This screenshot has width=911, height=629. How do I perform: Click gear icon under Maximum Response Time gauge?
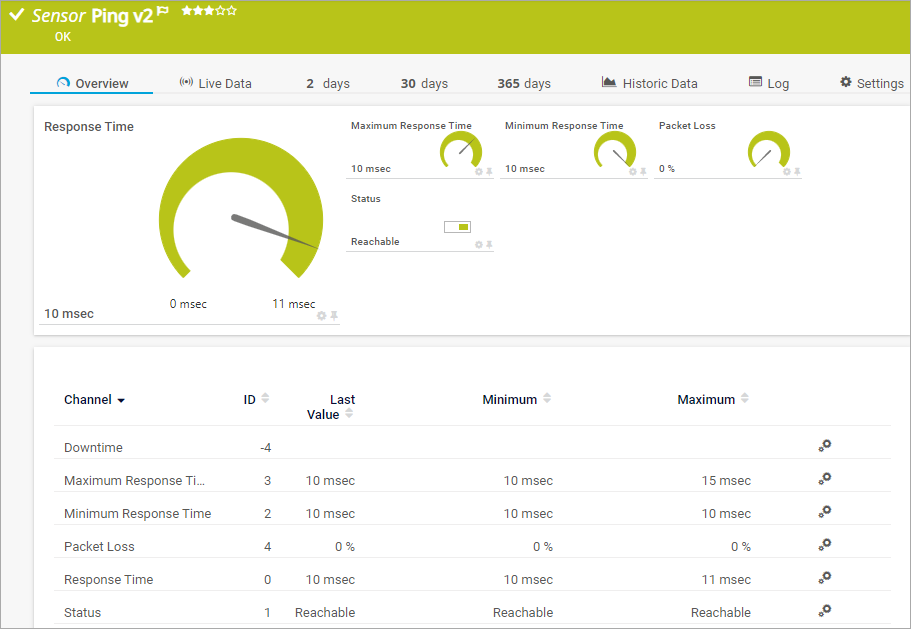tap(478, 172)
